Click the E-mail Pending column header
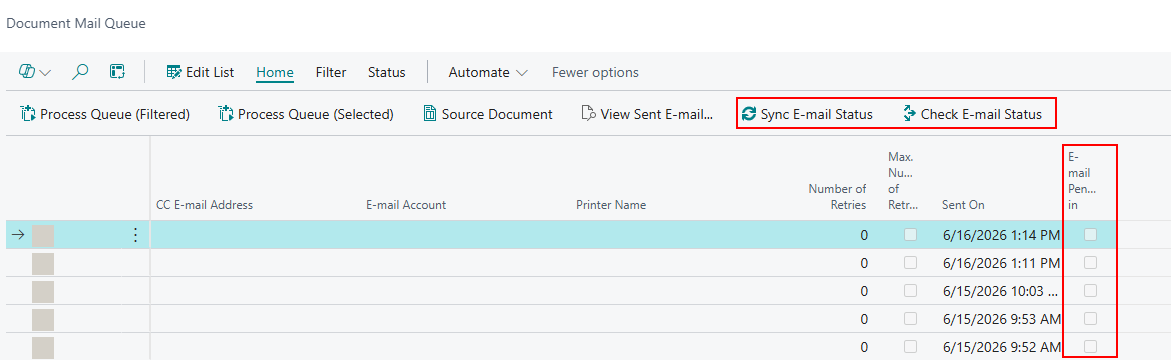1171x360 pixels. point(1082,181)
